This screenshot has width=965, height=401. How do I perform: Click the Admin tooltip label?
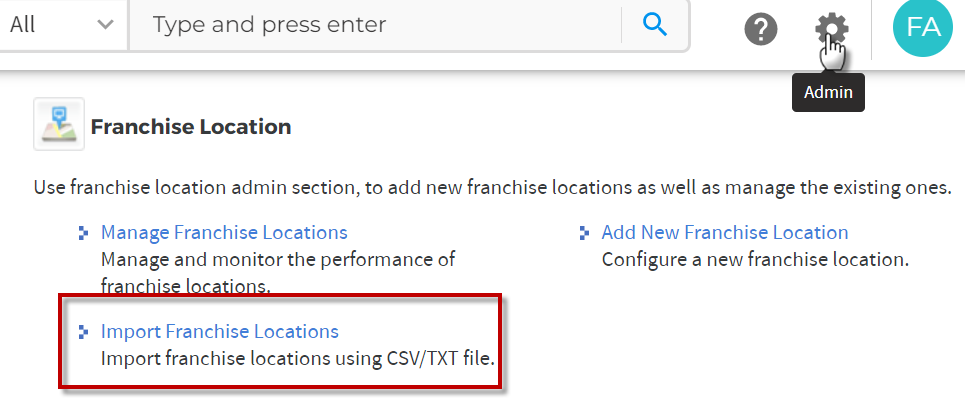tap(828, 92)
